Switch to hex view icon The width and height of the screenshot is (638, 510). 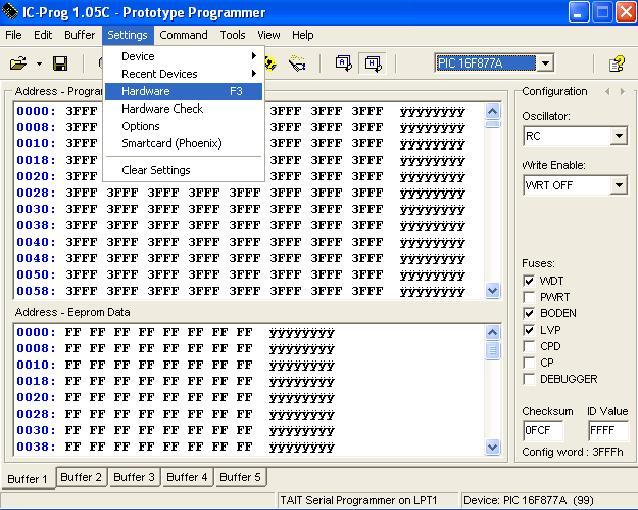click(x=373, y=63)
